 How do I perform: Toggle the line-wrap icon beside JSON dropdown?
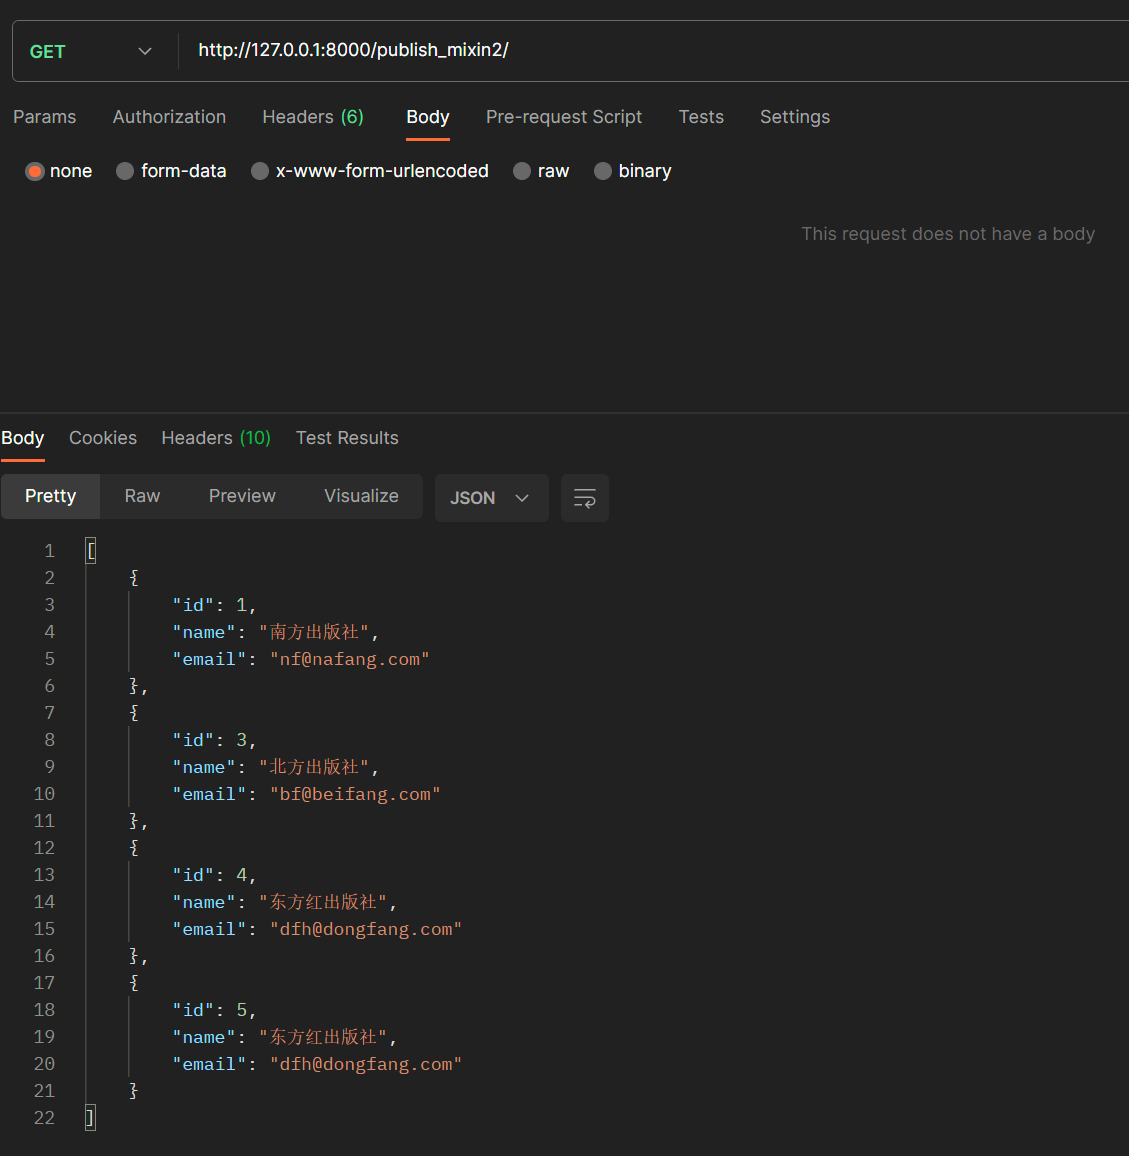[x=585, y=497]
